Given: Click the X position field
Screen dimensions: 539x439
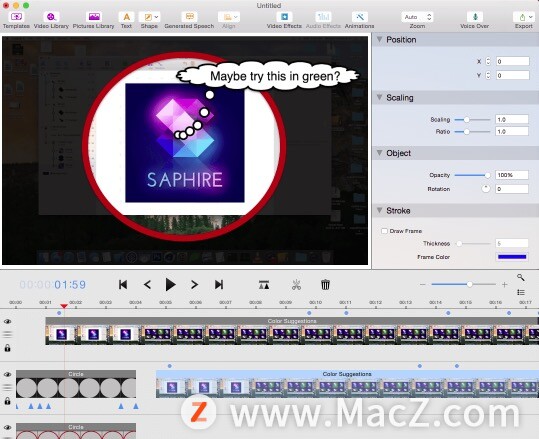Looking at the screenshot, I should point(513,61).
